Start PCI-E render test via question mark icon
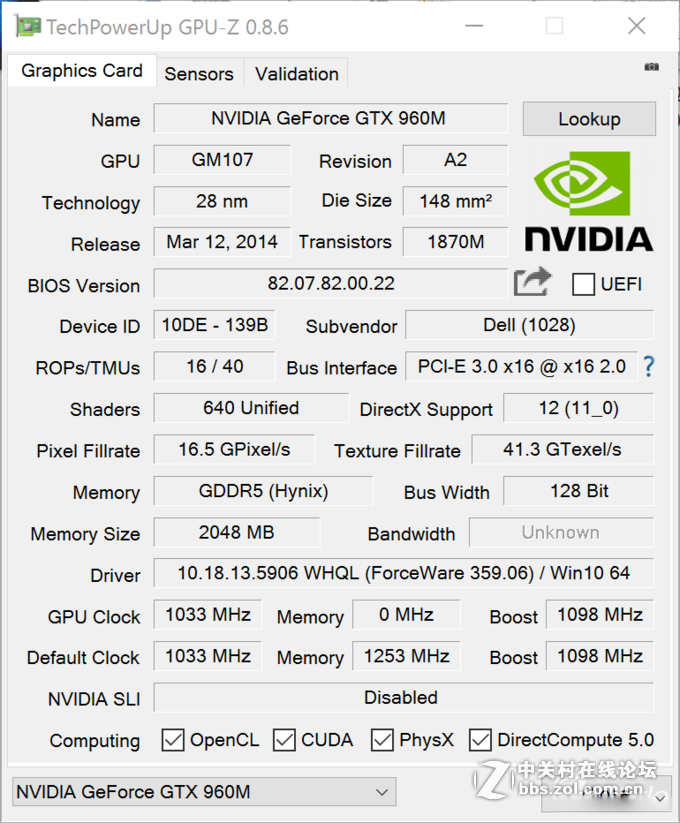This screenshot has width=680, height=823. click(648, 368)
